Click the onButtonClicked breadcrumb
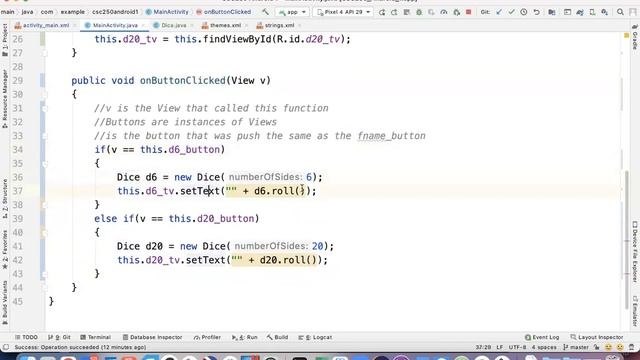The width and height of the screenshot is (640, 360). coord(224,12)
